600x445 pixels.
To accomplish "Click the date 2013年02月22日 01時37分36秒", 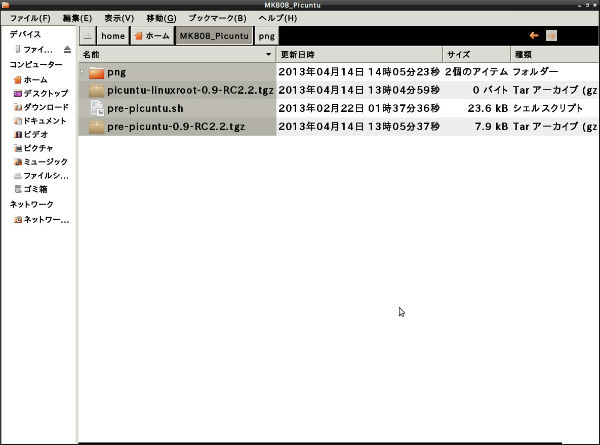I will (x=359, y=108).
